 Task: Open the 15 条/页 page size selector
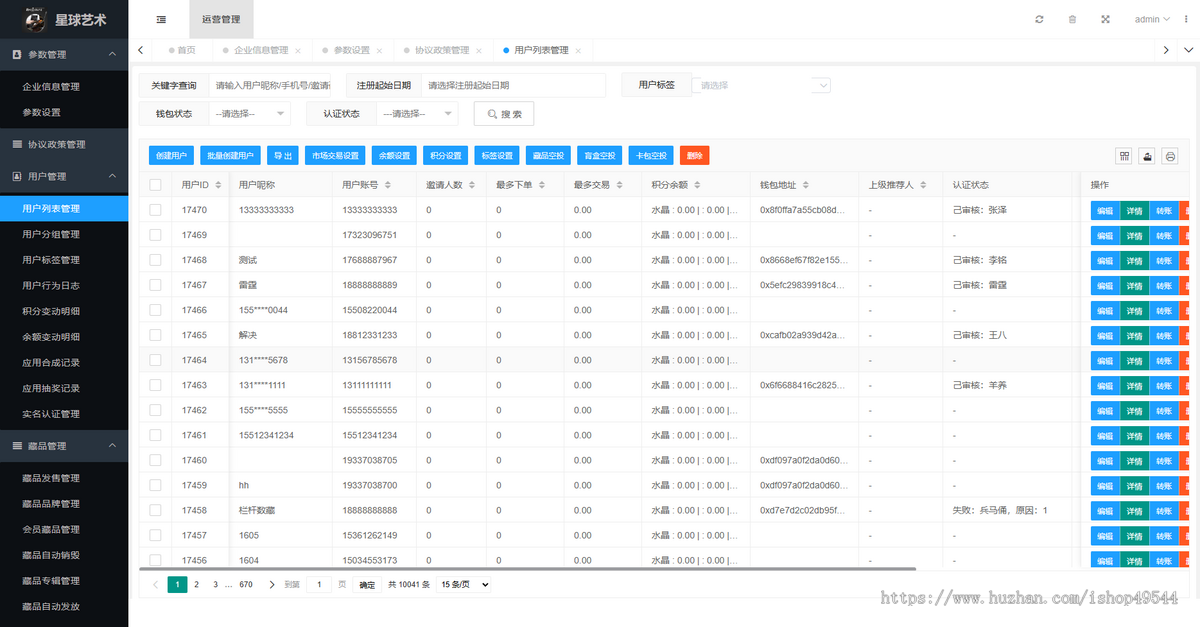pyautogui.click(x=465, y=584)
